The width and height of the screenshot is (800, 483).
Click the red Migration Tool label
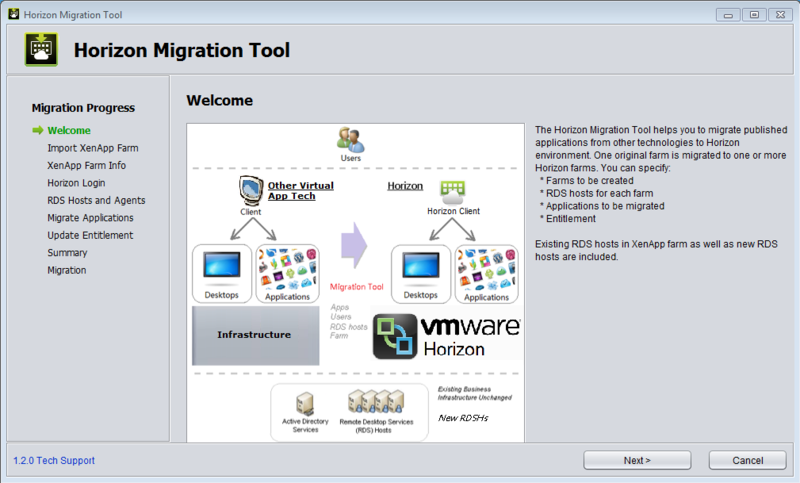(356, 287)
